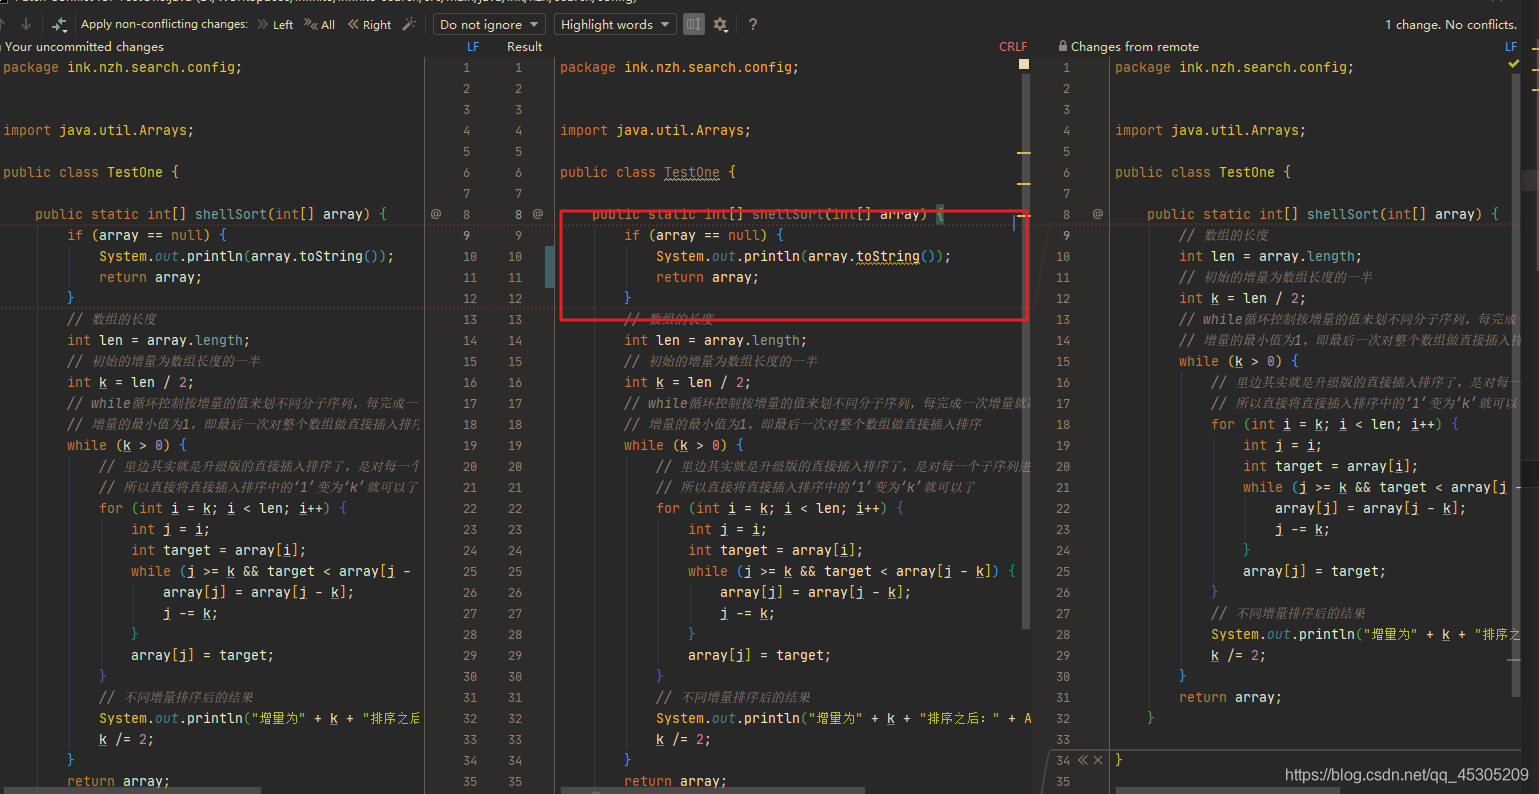Click System.out.println(array.toString()) in left pane
1539x794 pixels.
point(246,256)
